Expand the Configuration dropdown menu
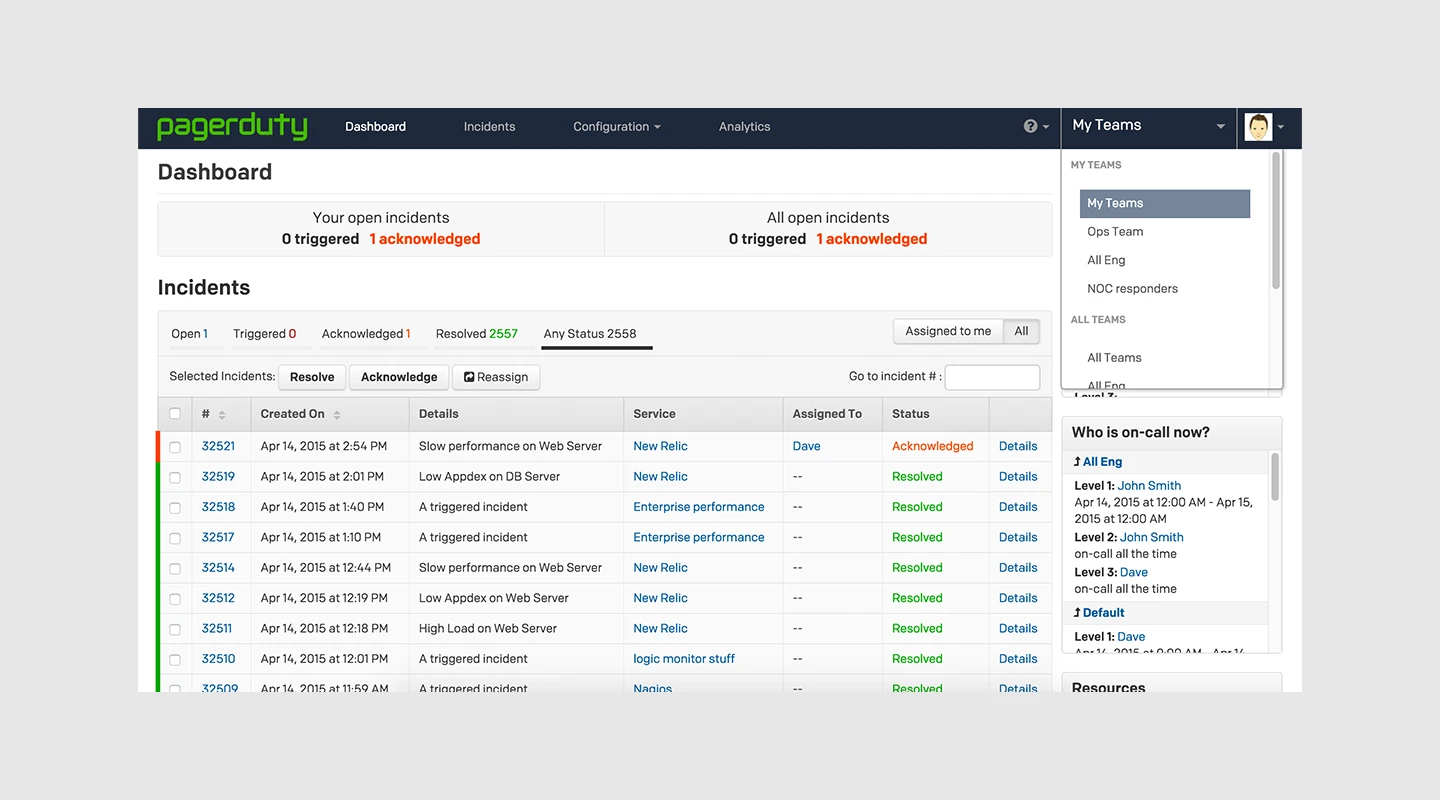Viewport: 1440px width, 800px height. pos(617,127)
